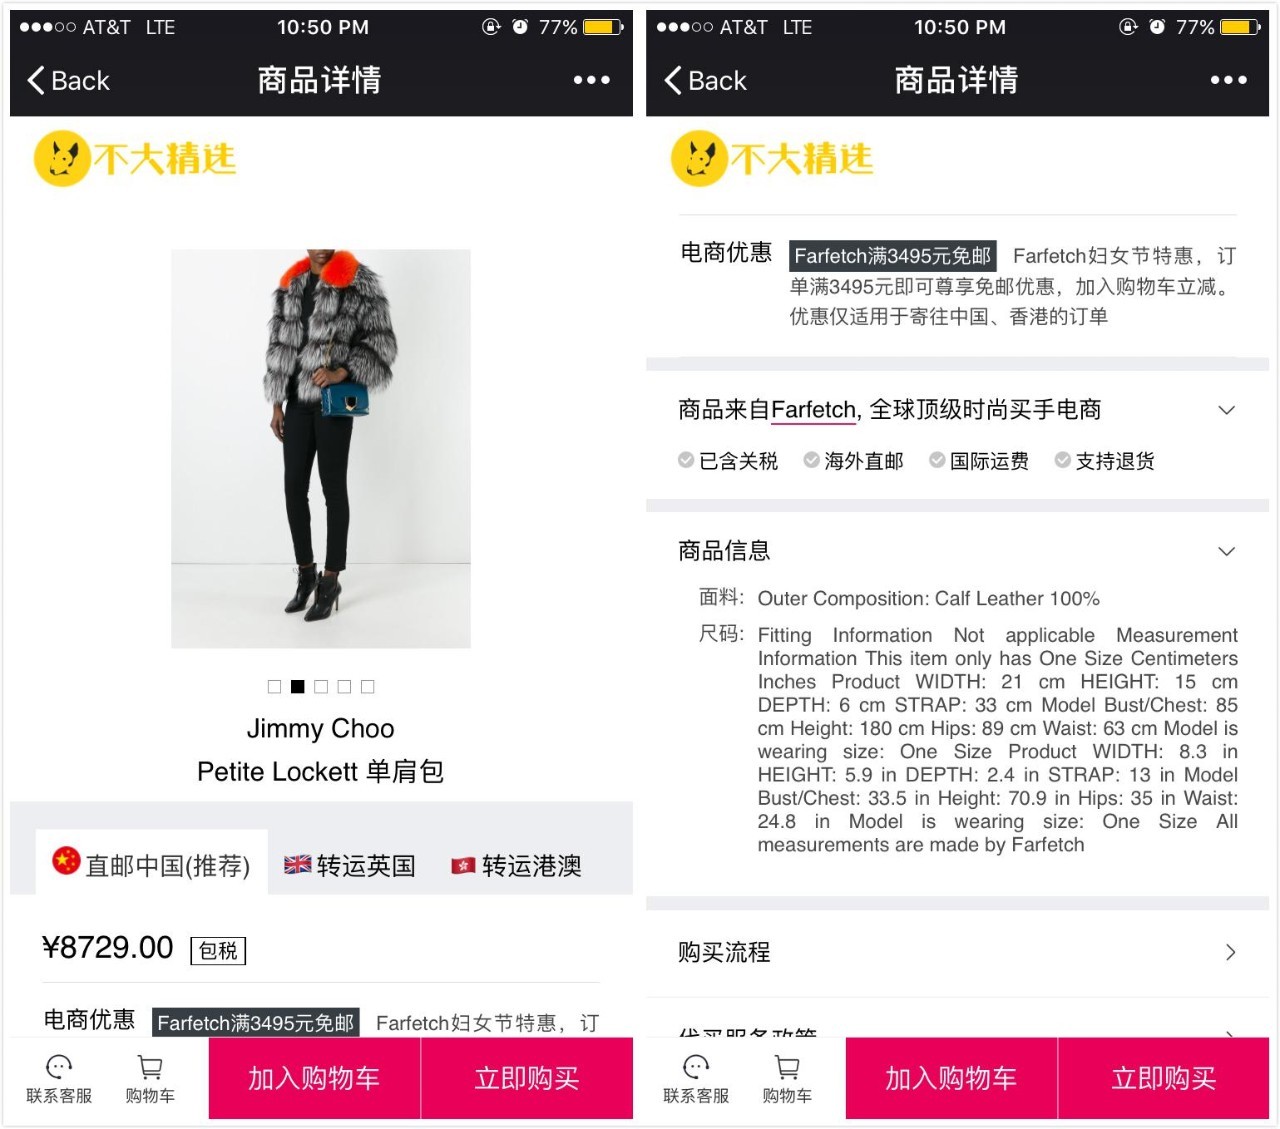This screenshot has width=1280, height=1129.
Task: Tap 加入购物车 button on left screen
Action: pyautogui.click(x=314, y=1078)
